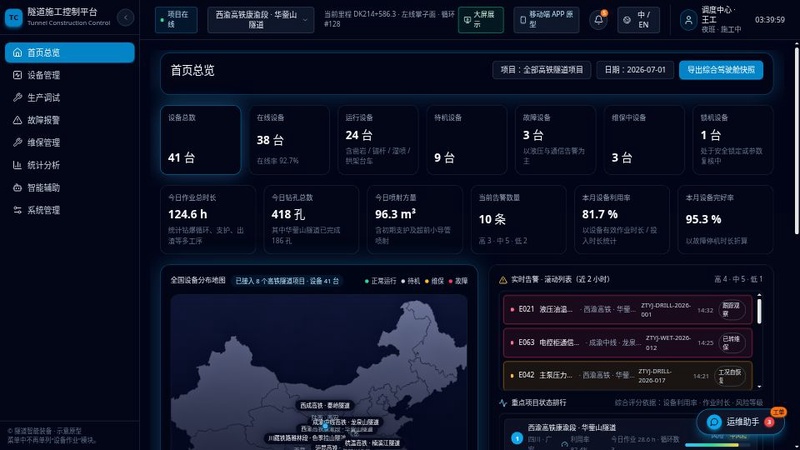Click the 本月设备完好率 95.3% card
Screen dimensions: 800x450
click(x=726, y=219)
